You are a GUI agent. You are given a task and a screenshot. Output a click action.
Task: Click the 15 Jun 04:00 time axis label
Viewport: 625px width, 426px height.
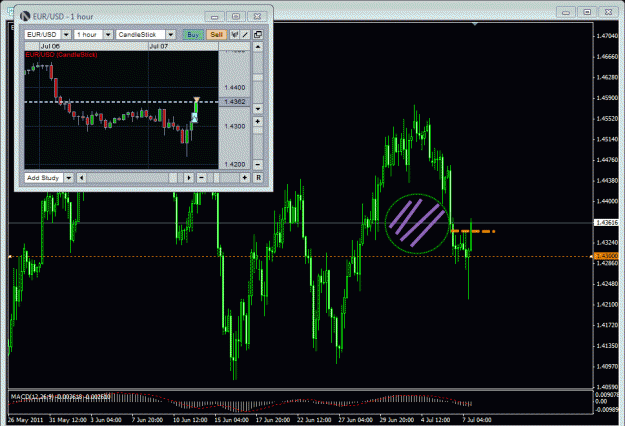[232, 420]
